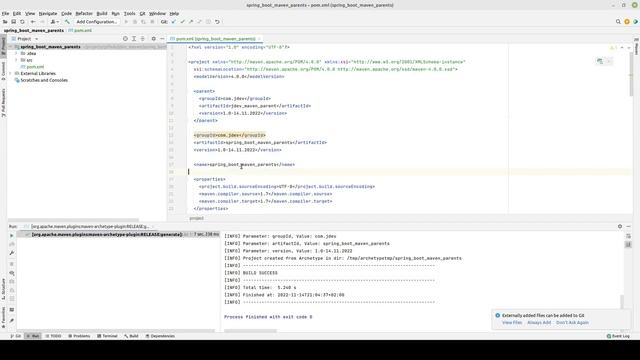Click the pin tab icon in Run panel
Image resolution: width=640 pixels, height=360 pixels.
[x=11, y=320]
